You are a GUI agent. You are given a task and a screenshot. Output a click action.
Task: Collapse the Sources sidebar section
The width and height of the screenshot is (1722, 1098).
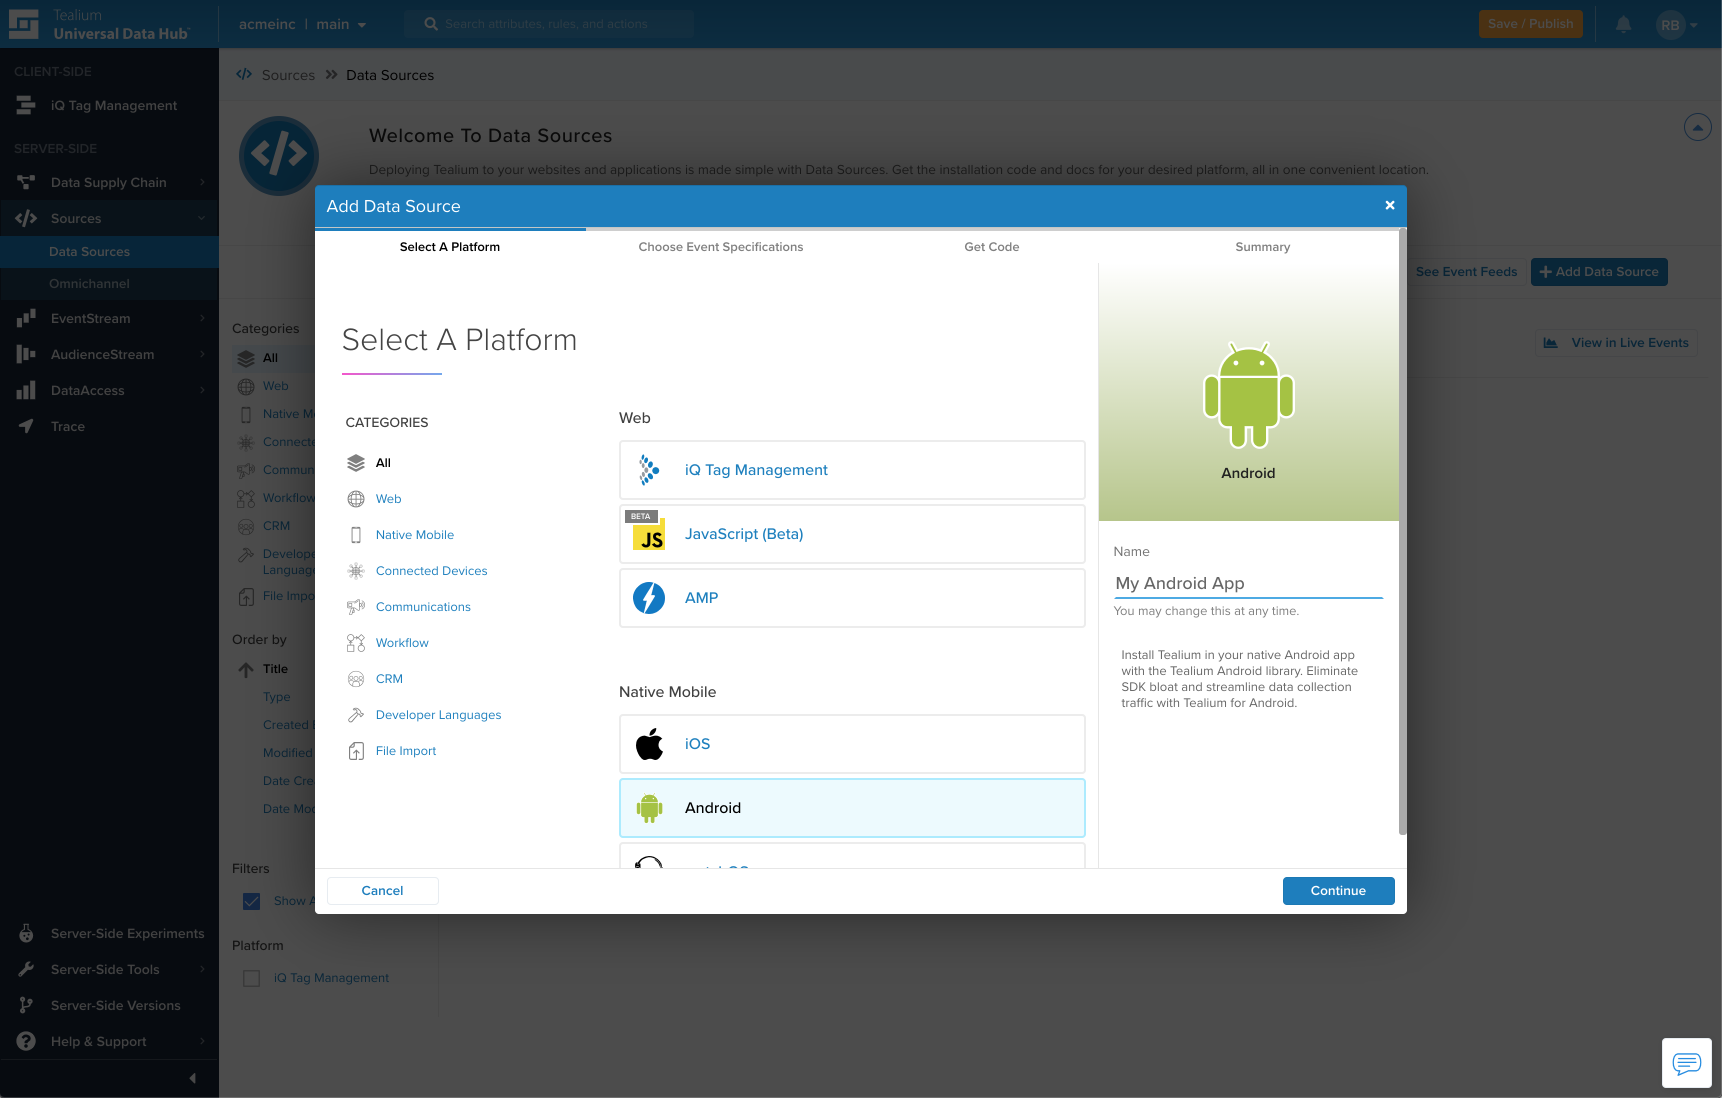click(201, 218)
